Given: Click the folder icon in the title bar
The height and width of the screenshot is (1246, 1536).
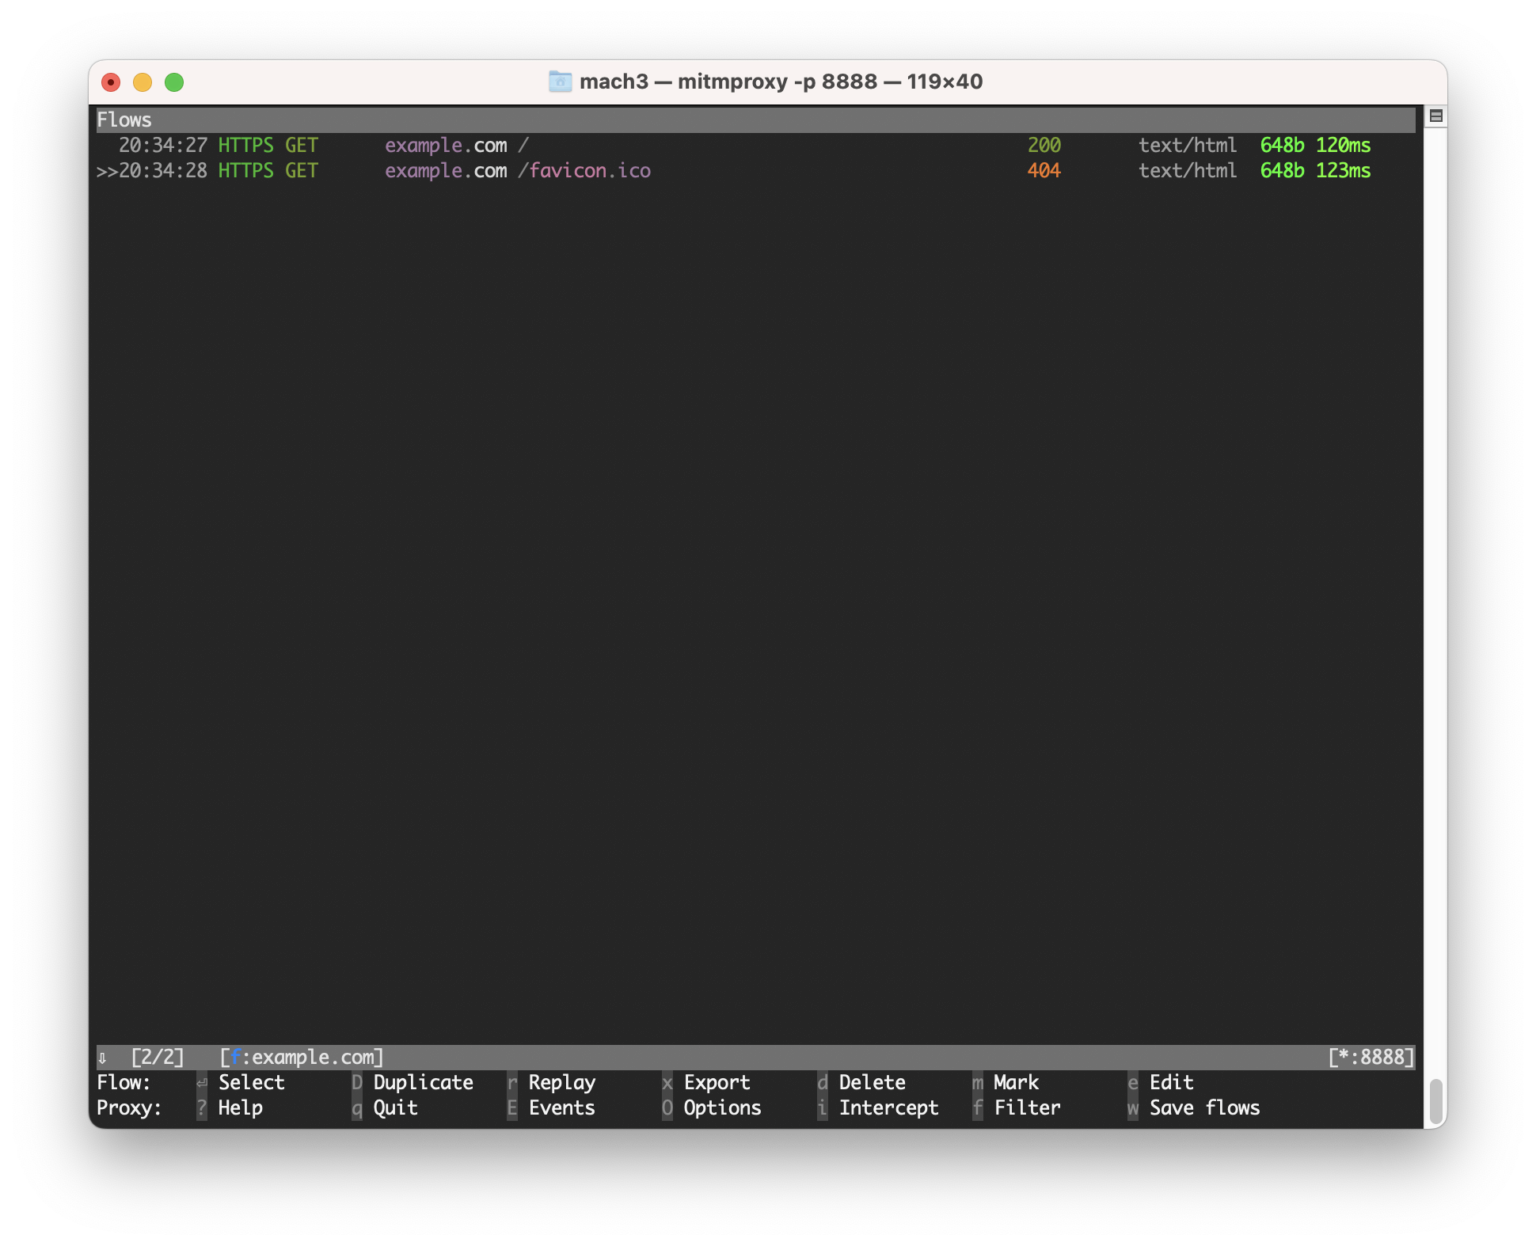Looking at the screenshot, I should (560, 82).
